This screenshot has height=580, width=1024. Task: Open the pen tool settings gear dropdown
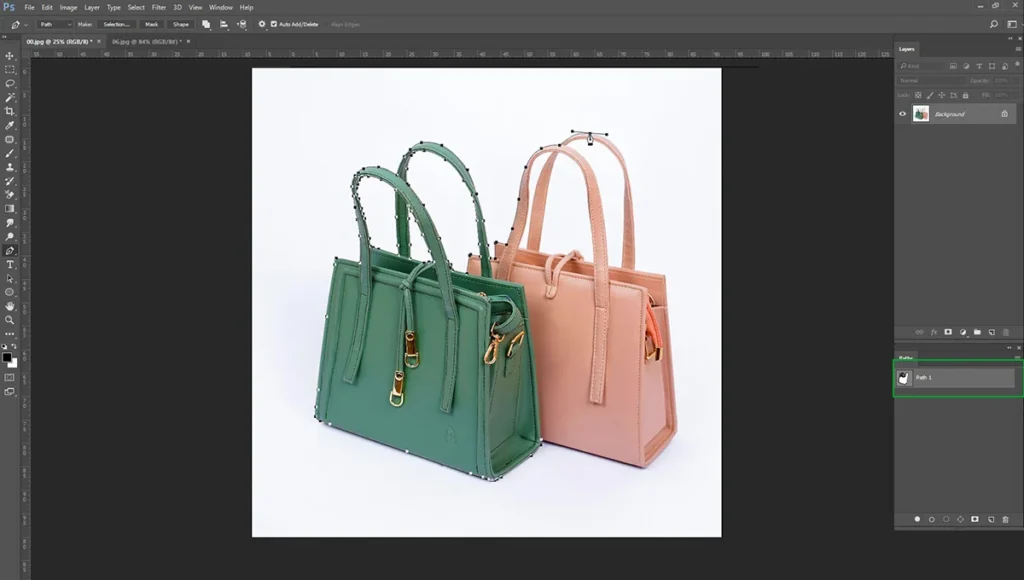262,24
